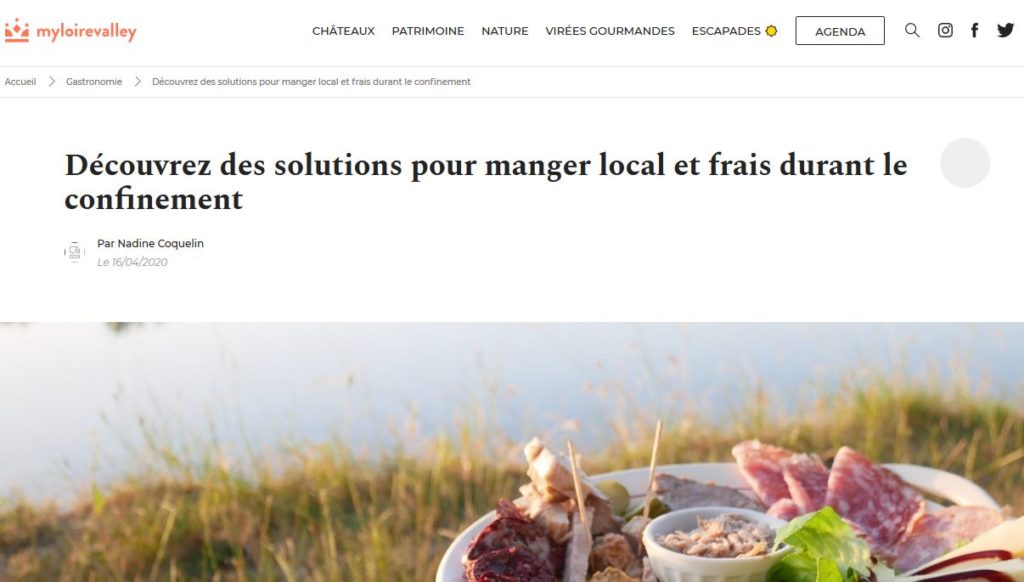Image resolution: width=1024 pixels, height=582 pixels.
Task: Go to the Escapades section
Action: click(726, 31)
